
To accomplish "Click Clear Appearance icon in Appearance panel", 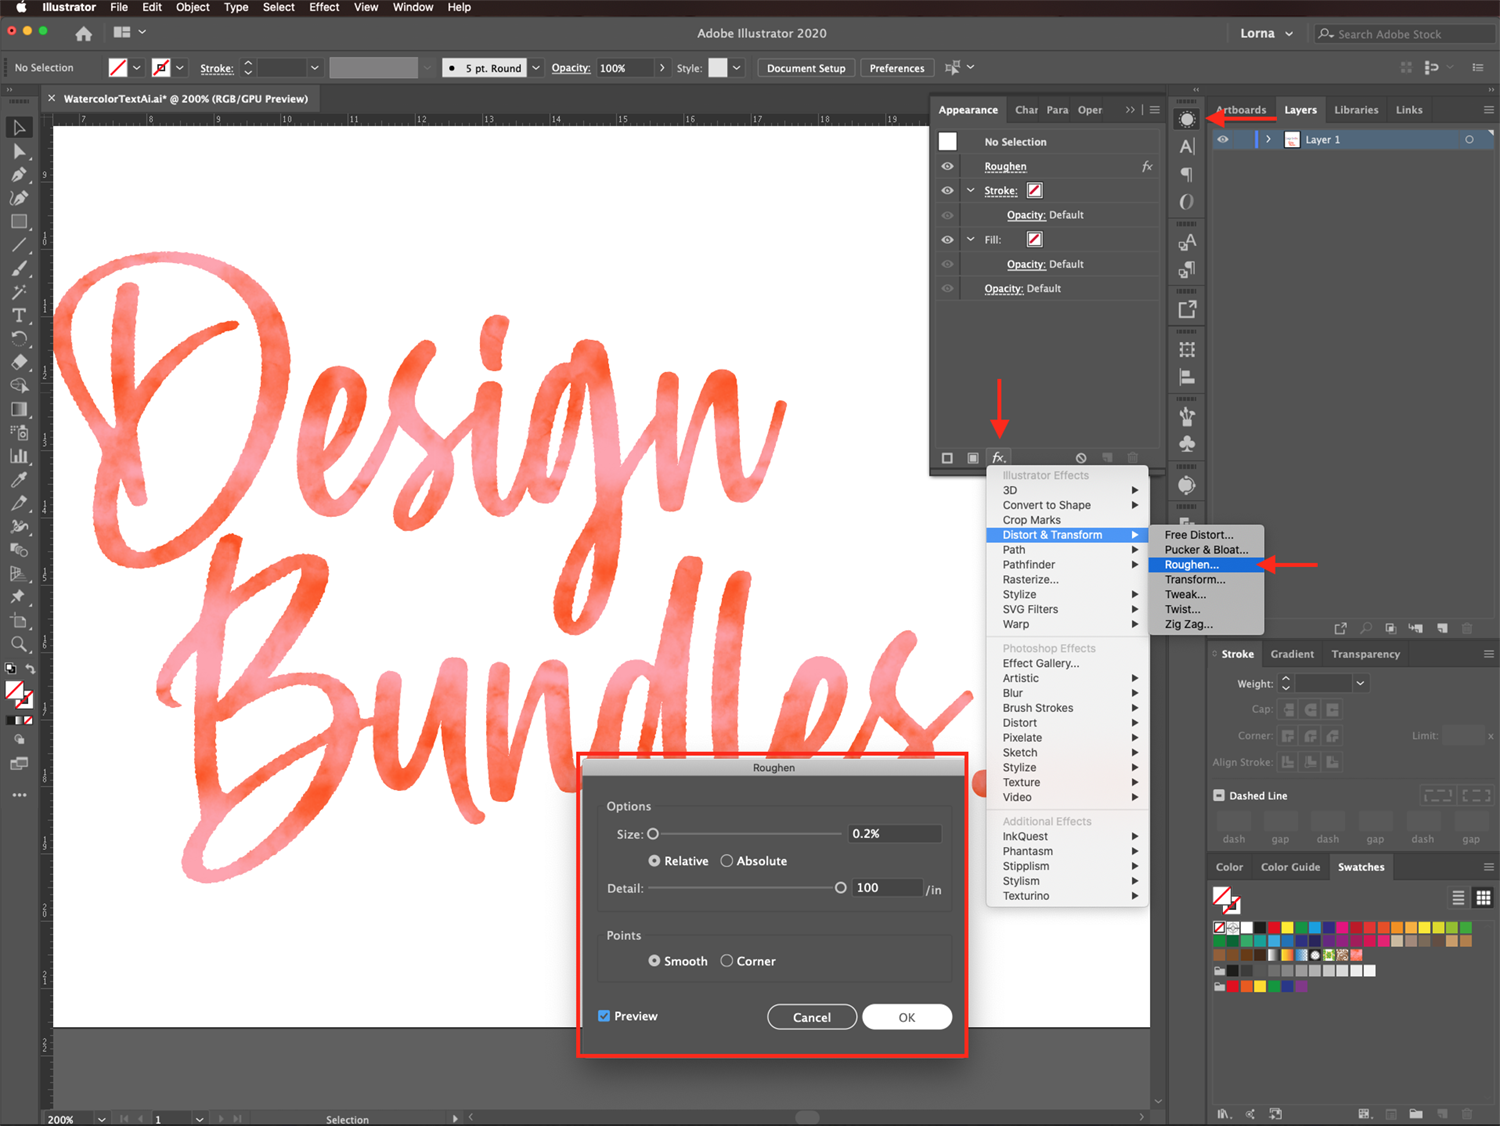I will tap(1081, 458).
